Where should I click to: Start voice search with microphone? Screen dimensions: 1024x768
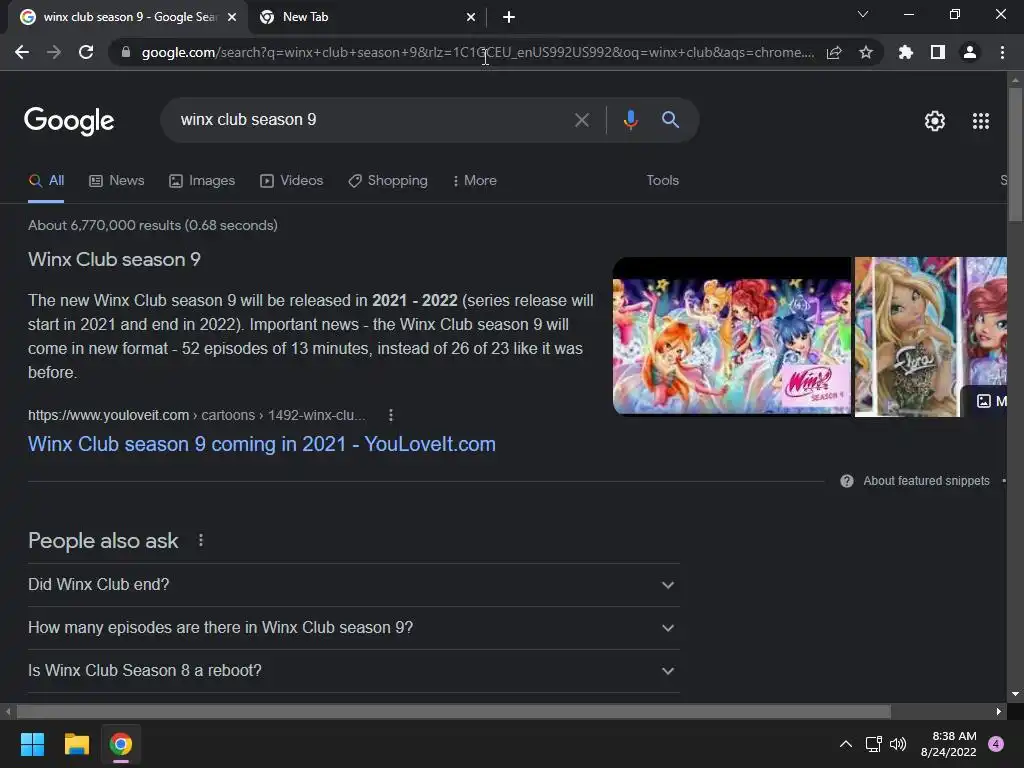630,120
